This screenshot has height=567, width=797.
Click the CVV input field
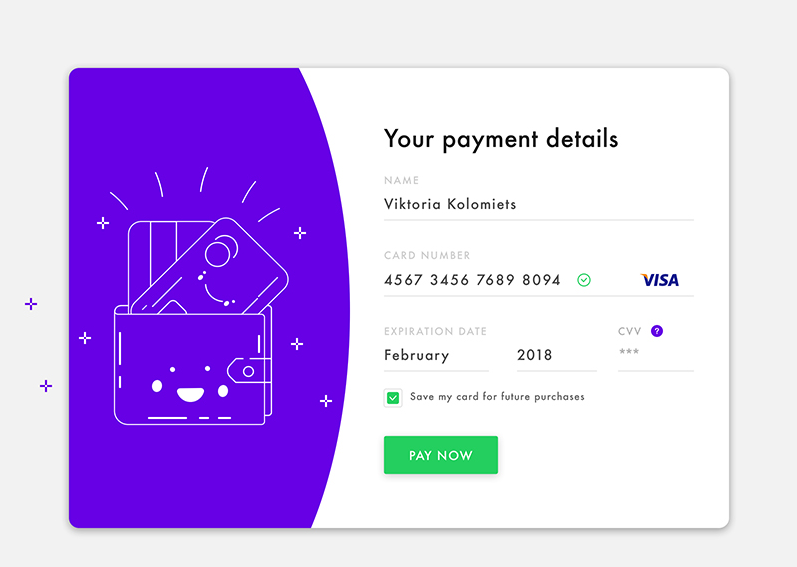(656, 356)
